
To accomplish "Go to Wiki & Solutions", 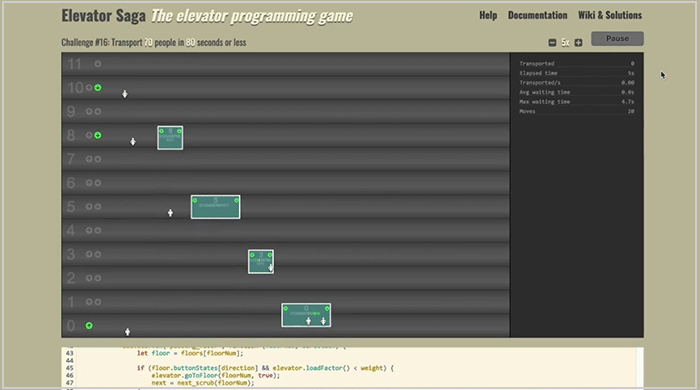I will point(610,15).
